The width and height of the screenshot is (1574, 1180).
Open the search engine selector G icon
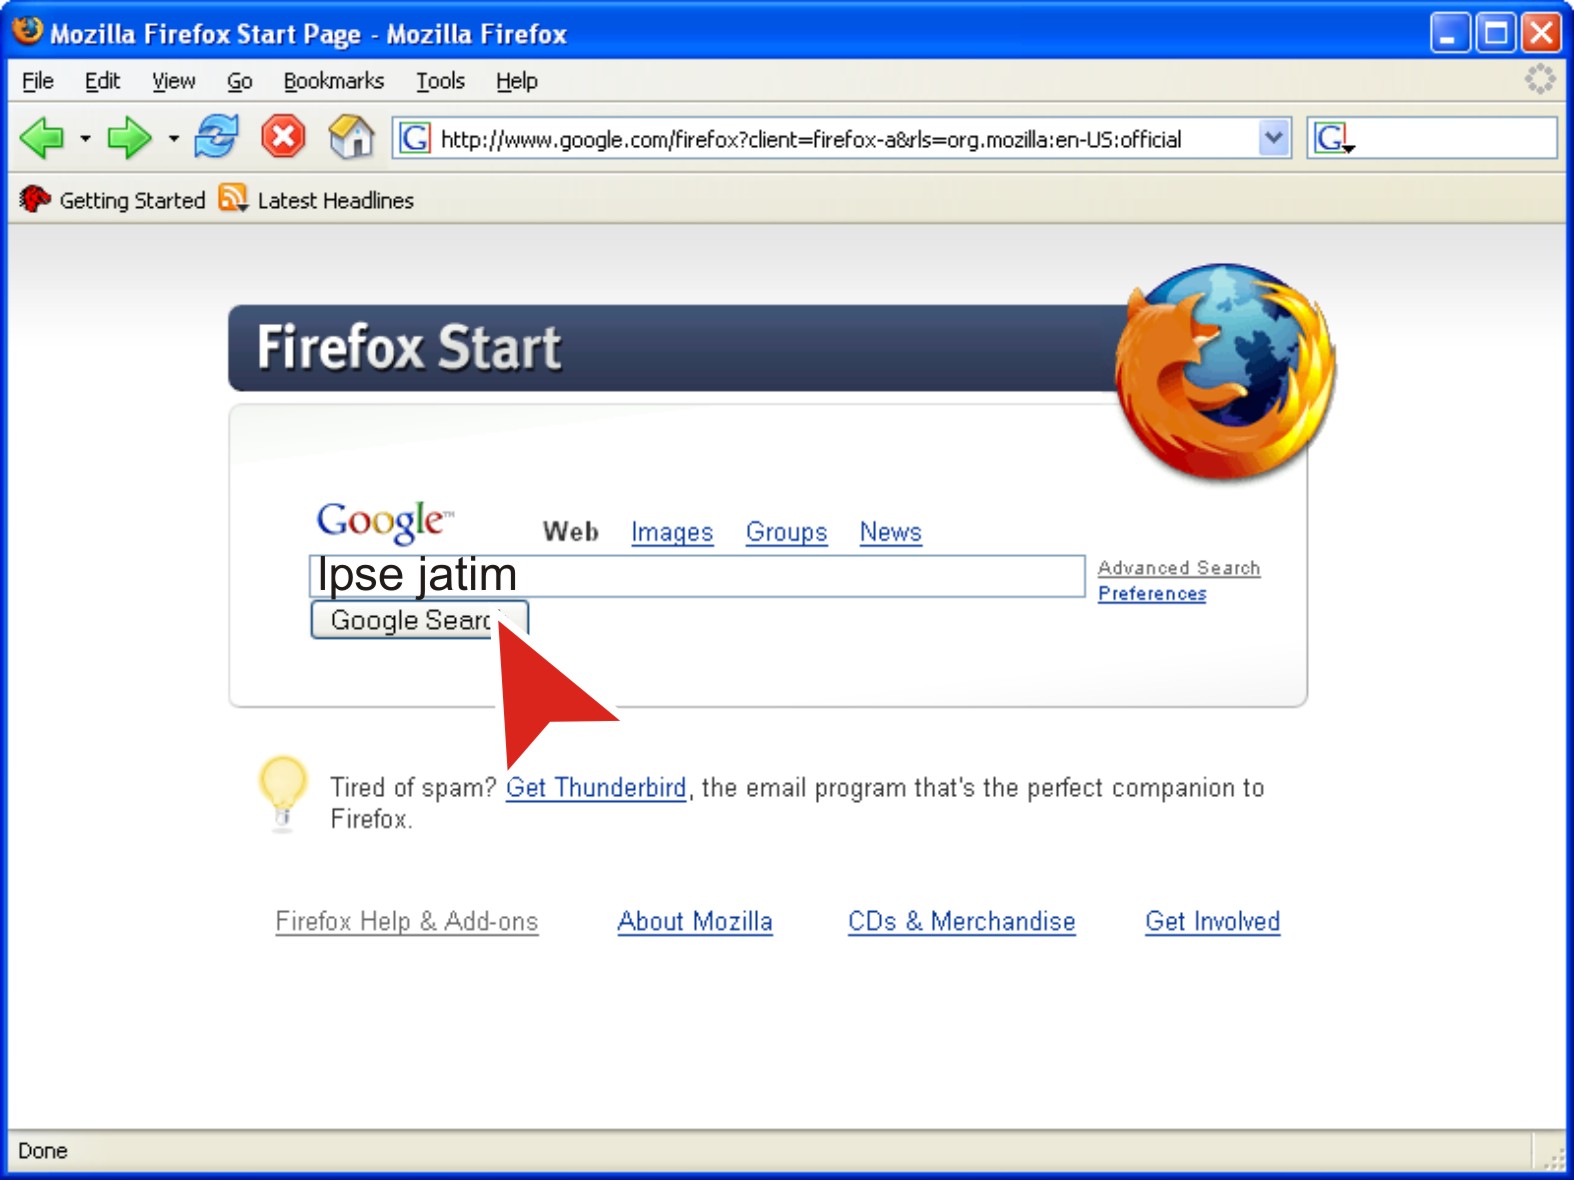point(1333,138)
